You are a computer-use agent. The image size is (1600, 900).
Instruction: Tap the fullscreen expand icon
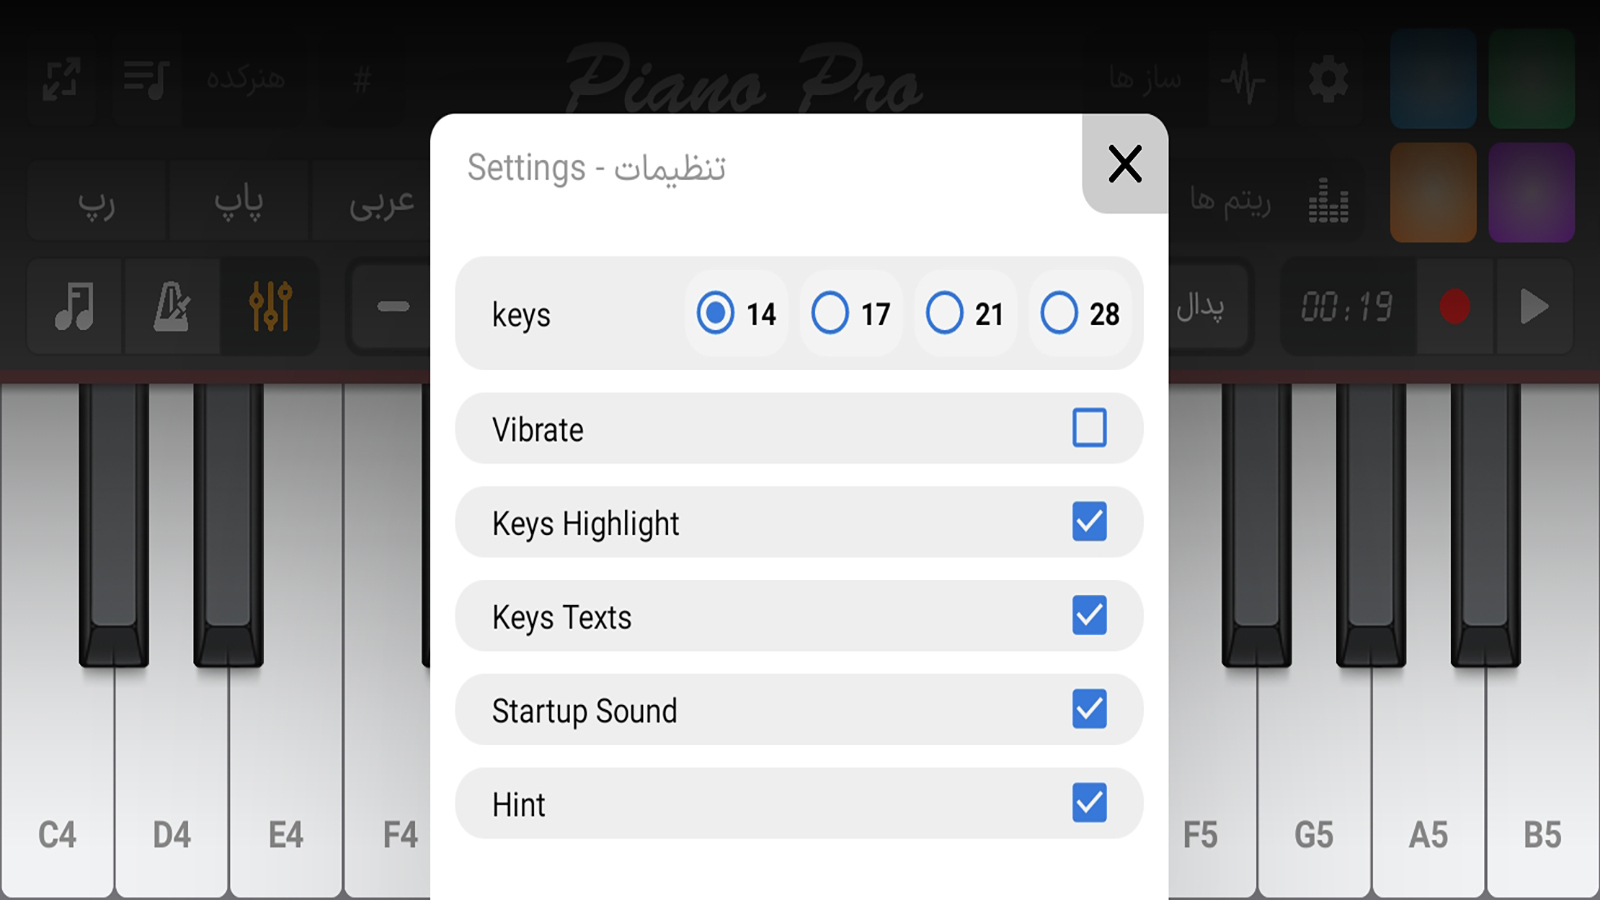[62, 79]
